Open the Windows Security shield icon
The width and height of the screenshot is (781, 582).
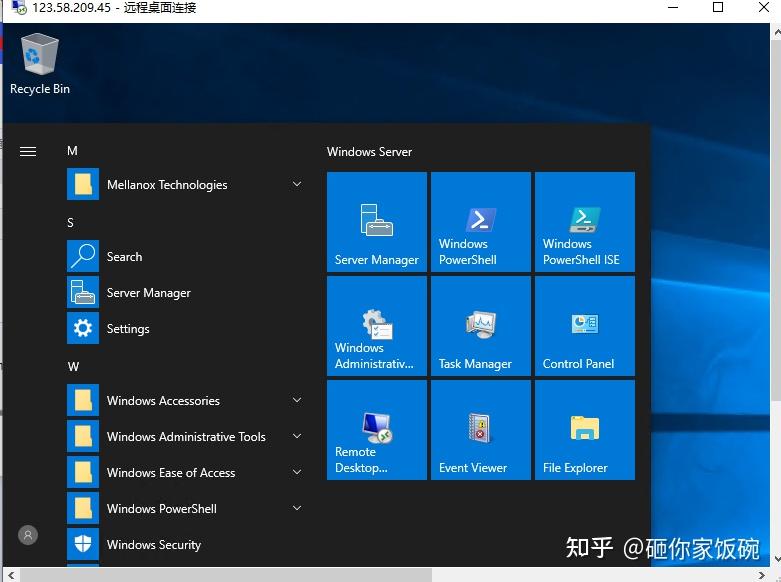(83, 544)
